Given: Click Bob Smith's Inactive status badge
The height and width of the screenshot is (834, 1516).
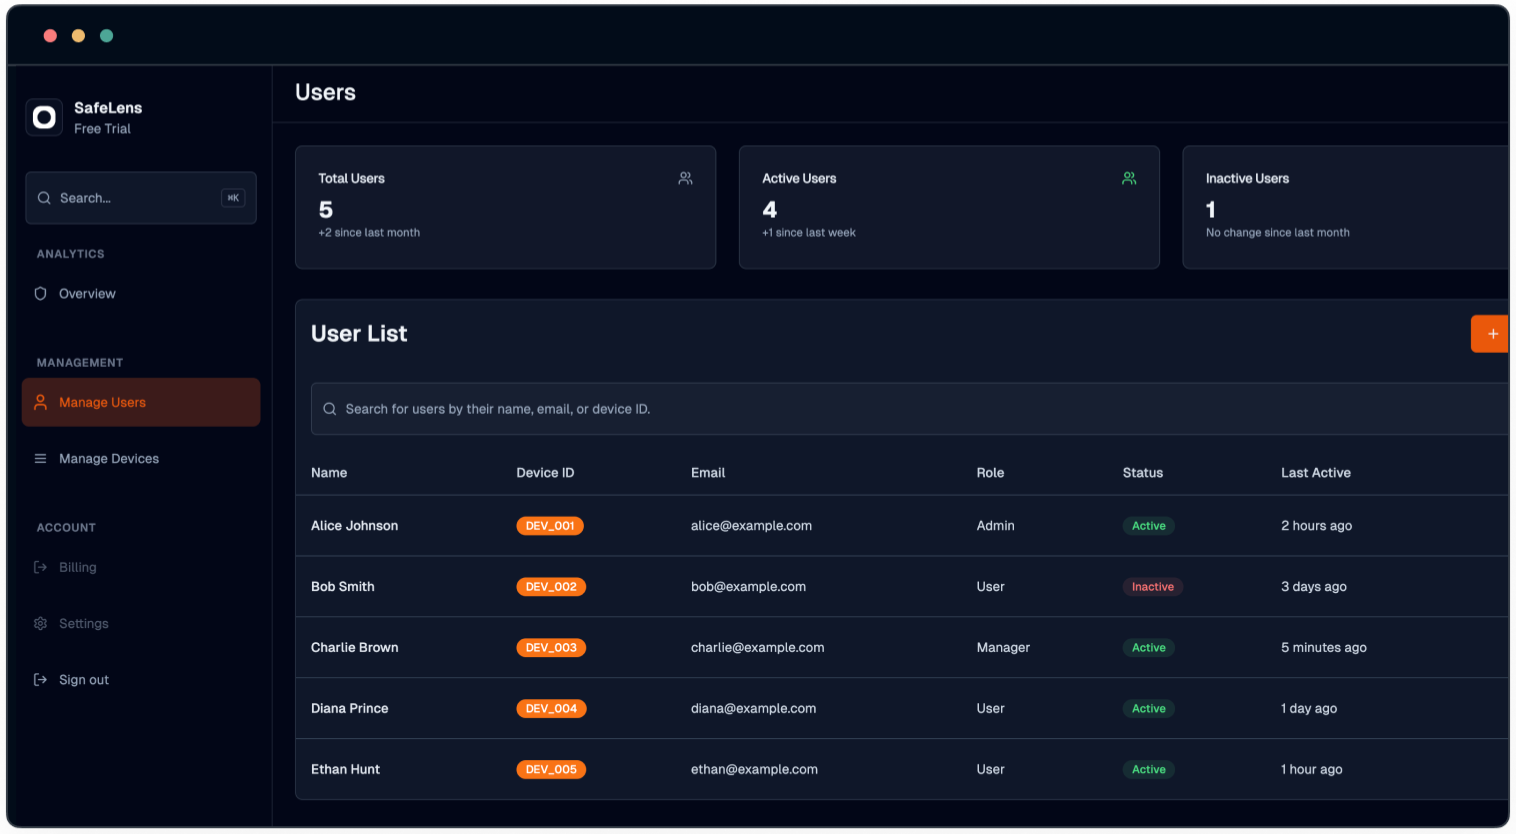Looking at the screenshot, I should [1153, 587].
